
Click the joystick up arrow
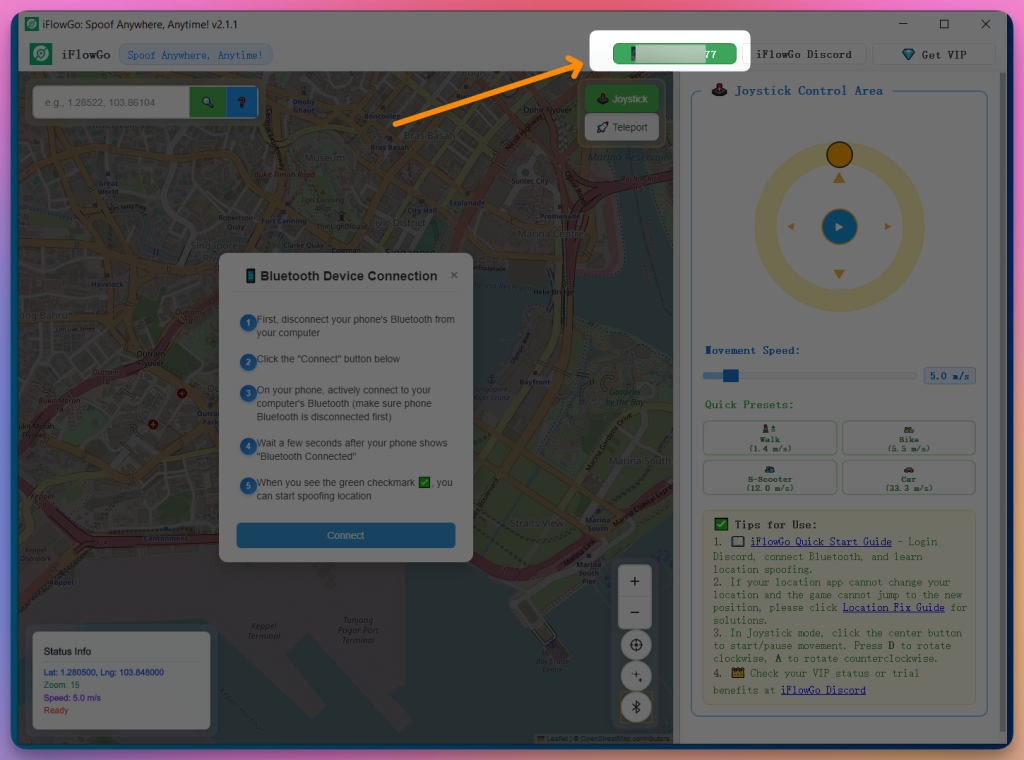[x=839, y=178]
